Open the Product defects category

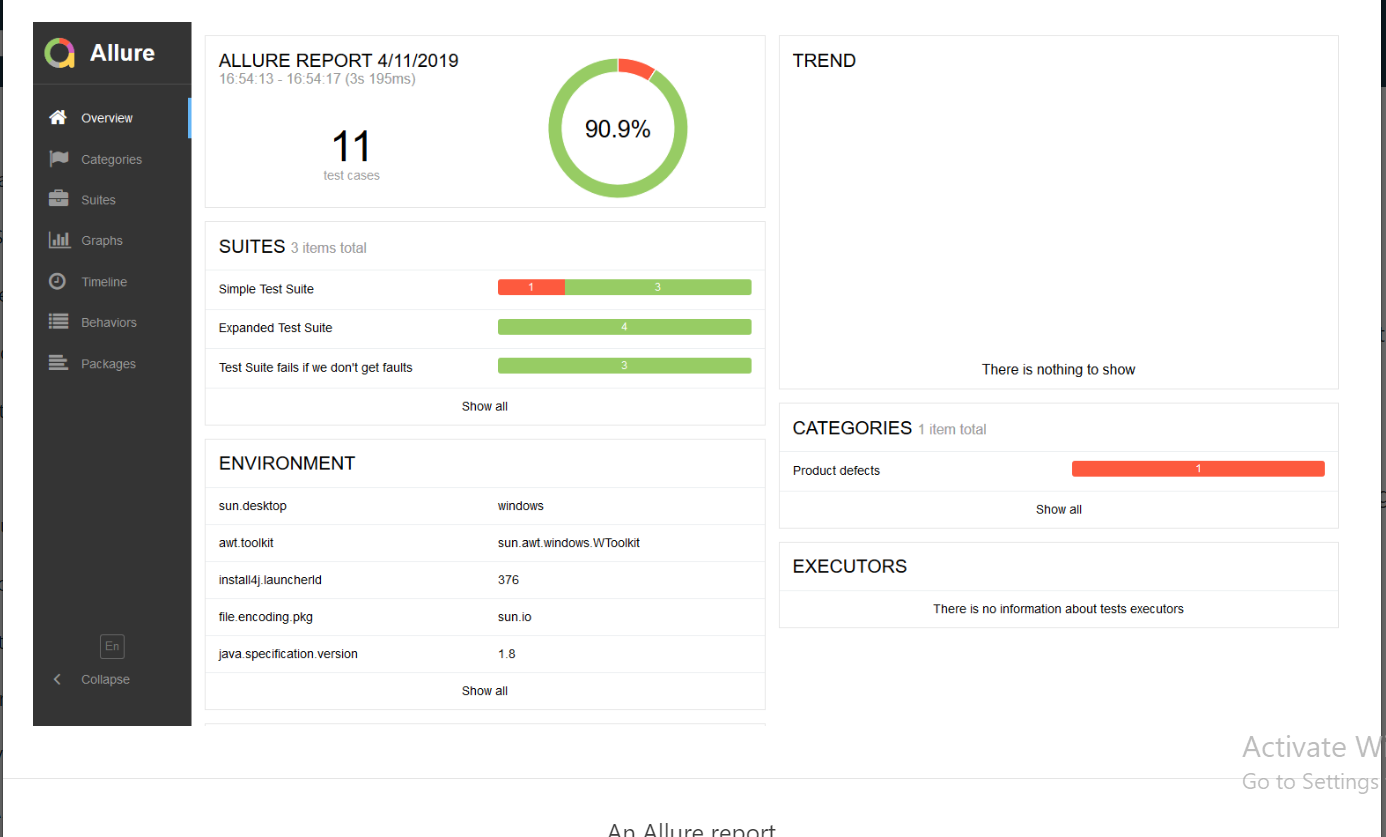tap(1059, 470)
